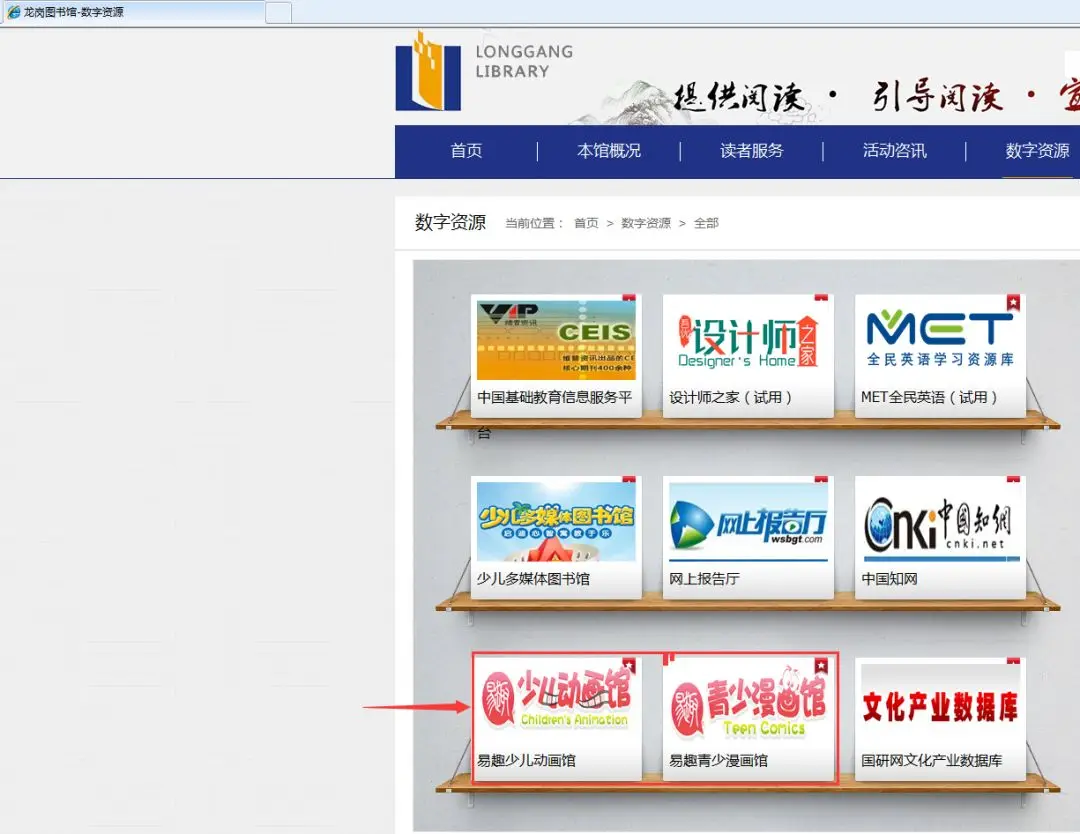Open the 网上报告厅 wsbgt.com thumbnail
The height and width of the screenshot is (834, 1080).
pyautogui.click(x=748, y=522)
